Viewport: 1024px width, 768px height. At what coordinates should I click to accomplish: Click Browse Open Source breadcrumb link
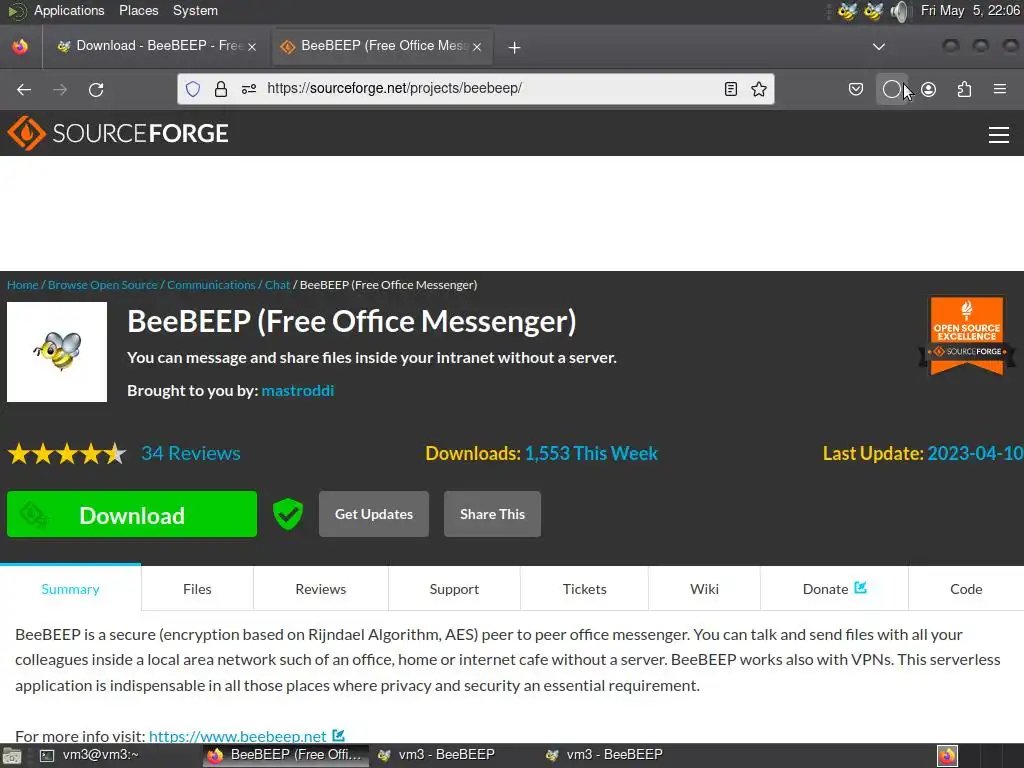click(103, 285)
